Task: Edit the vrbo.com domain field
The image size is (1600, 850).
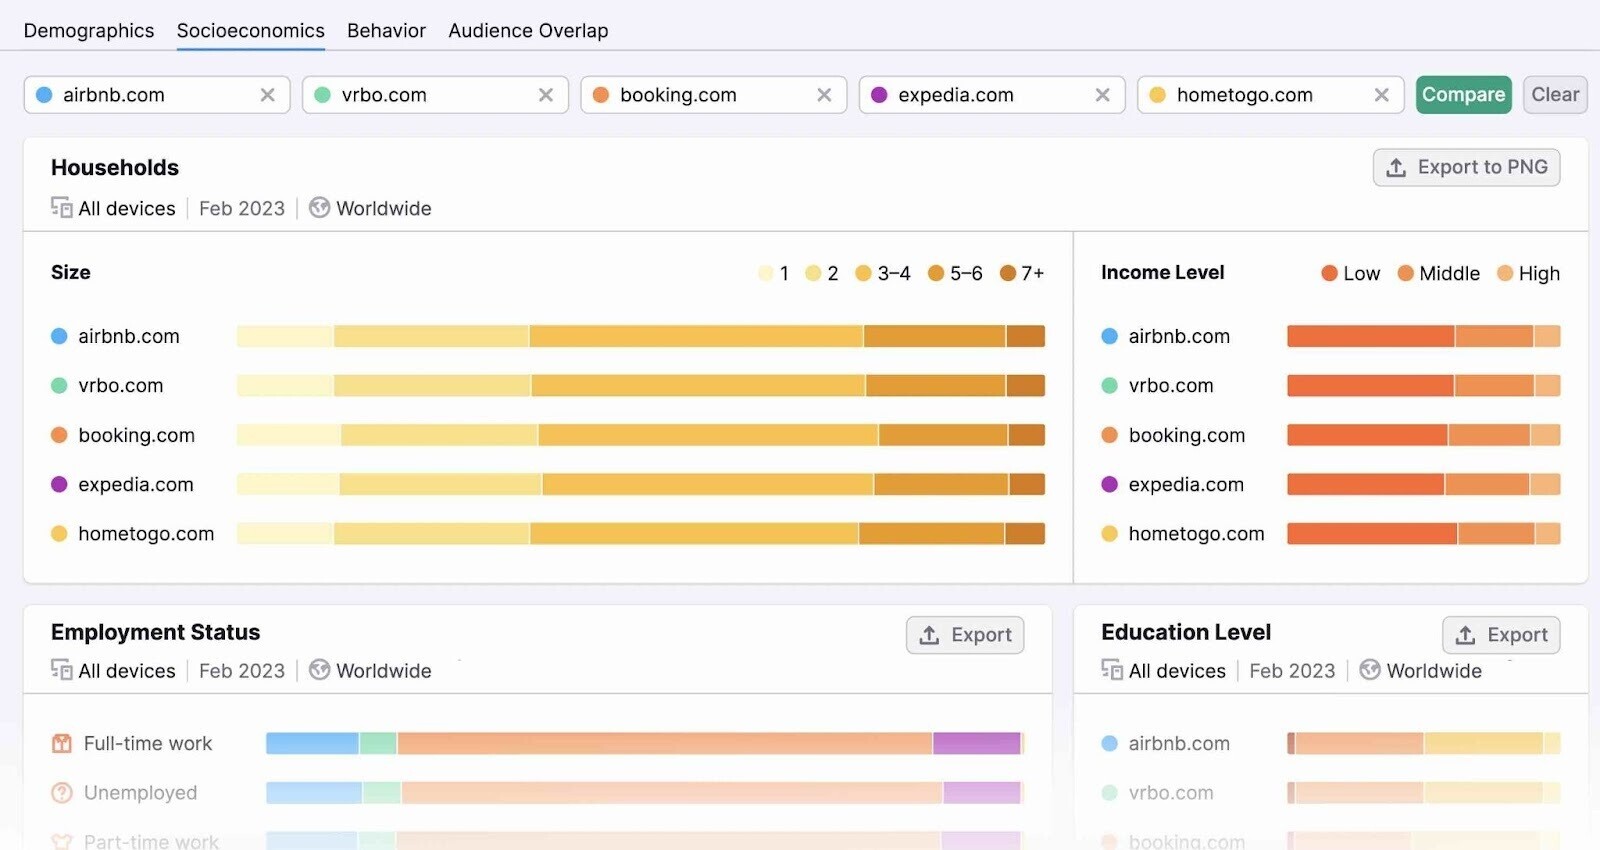Action: click(435, 95)
